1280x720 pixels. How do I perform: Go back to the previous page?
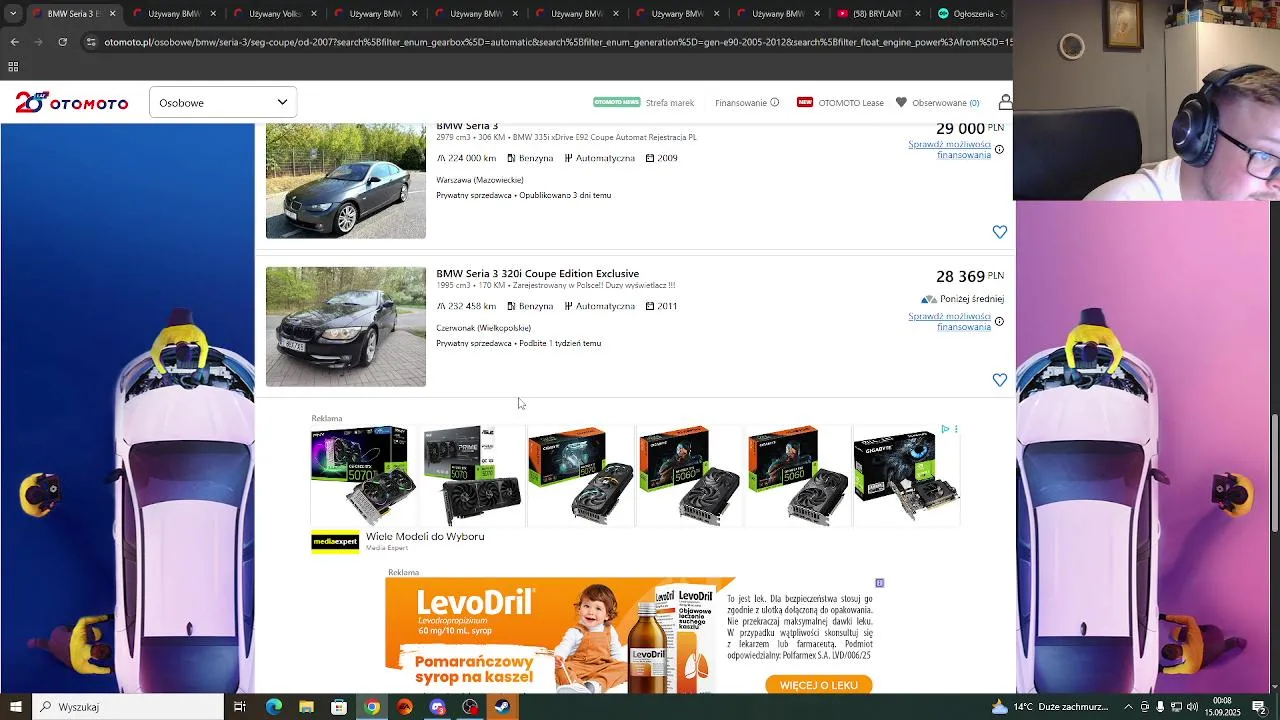pos(14,42)
